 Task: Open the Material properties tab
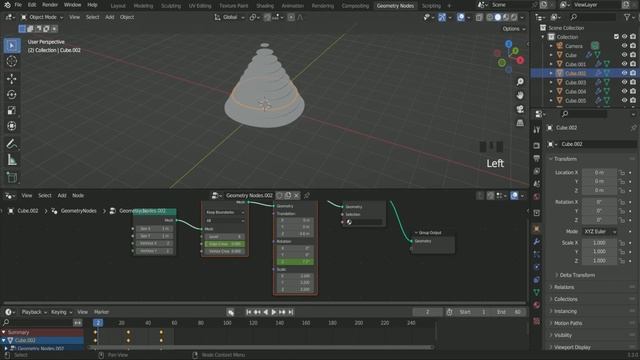pos(537,305)
